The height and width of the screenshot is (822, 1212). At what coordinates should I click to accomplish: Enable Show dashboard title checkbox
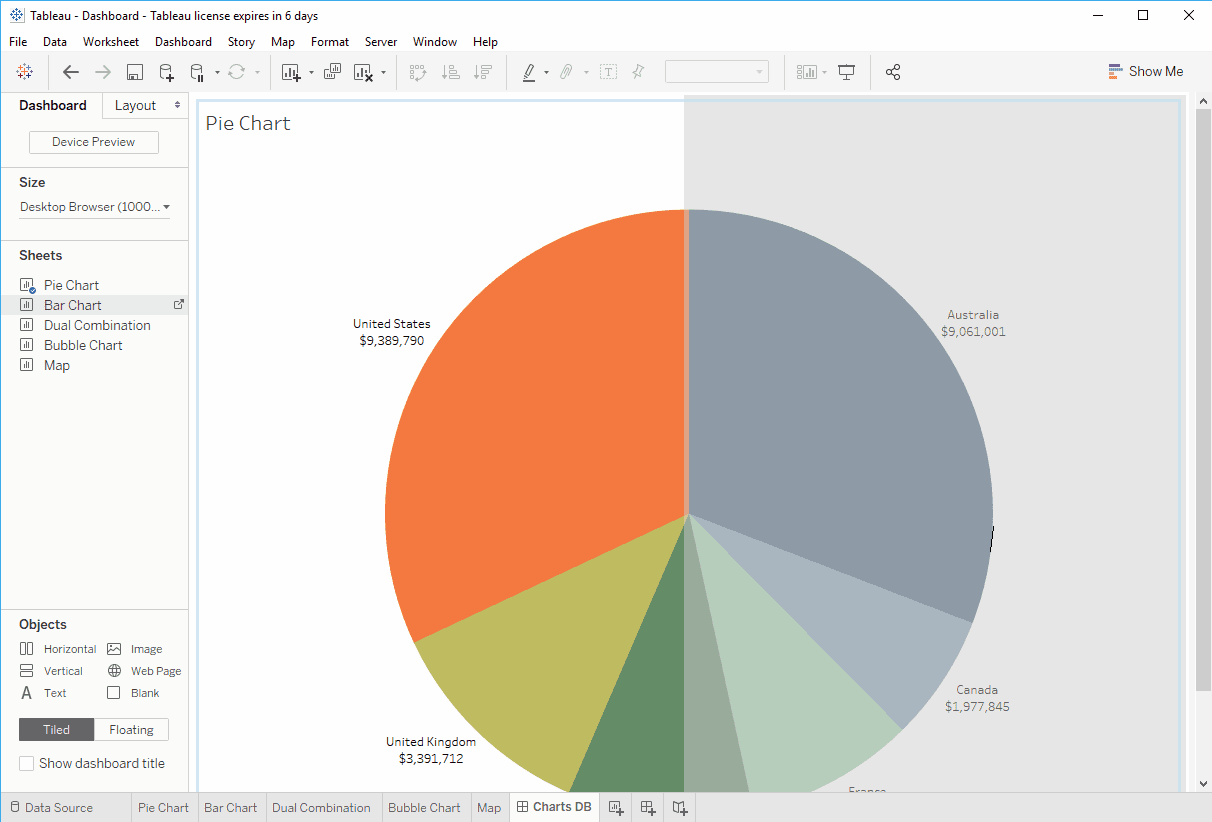click(27, 763)
